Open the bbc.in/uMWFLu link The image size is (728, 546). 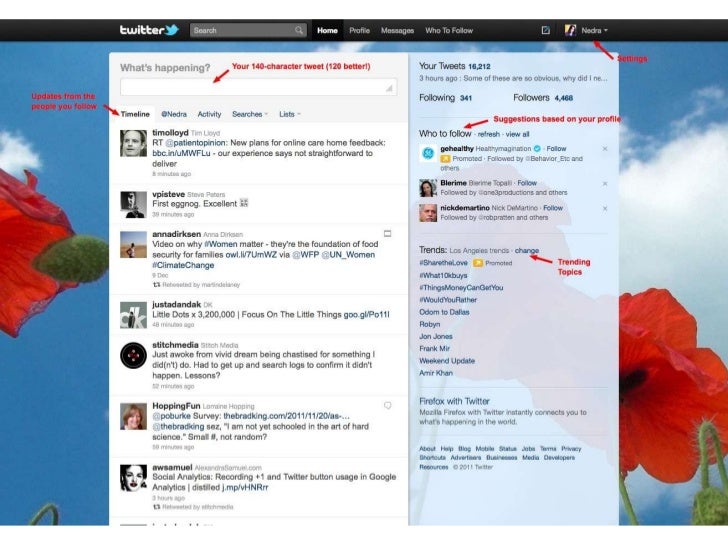click(x=181, y=153)
